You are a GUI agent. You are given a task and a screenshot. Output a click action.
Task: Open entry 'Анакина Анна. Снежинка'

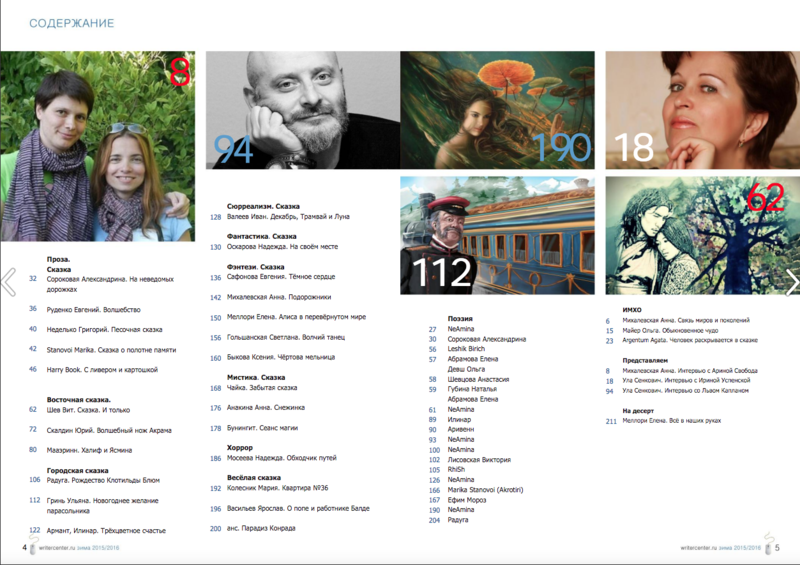coord(266,407)
